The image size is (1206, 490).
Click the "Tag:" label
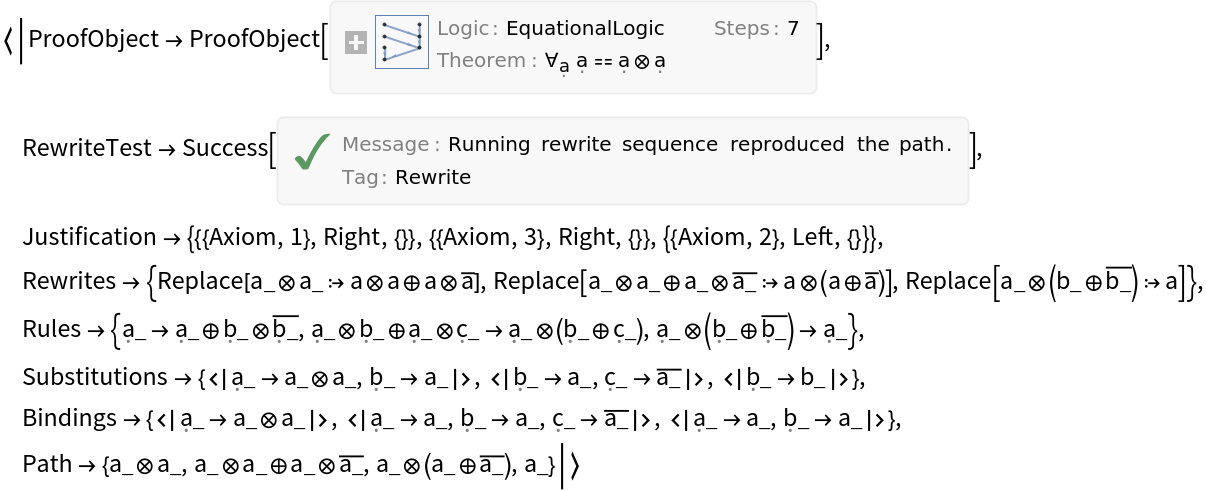[x=365, y=177]
